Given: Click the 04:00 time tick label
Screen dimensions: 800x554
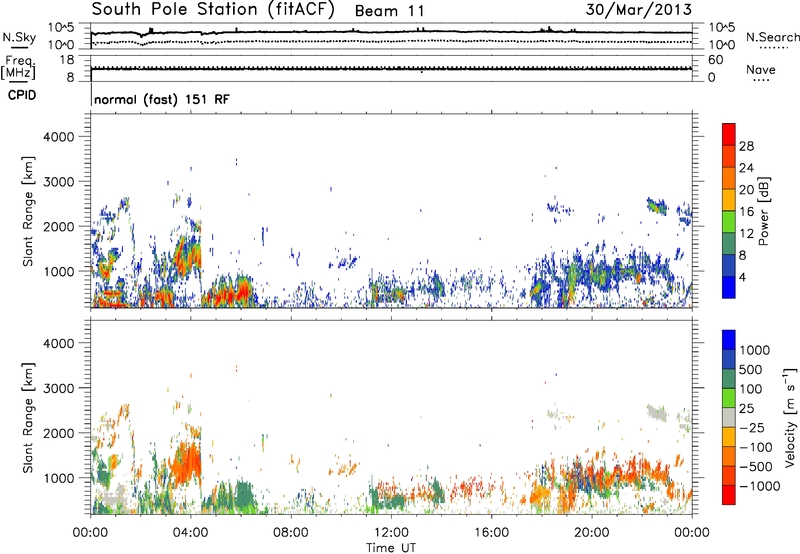Looking at the screenshot, I should 191,533.
